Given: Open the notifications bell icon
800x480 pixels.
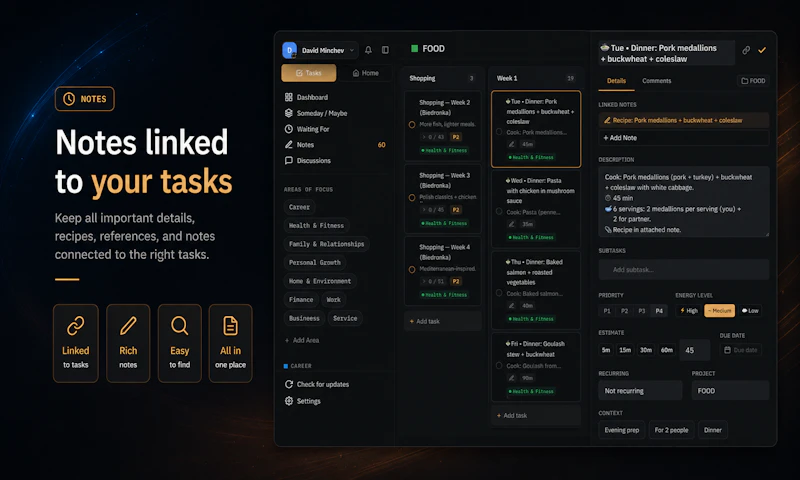Looking at the screenshot, I should tap(368, 50).
